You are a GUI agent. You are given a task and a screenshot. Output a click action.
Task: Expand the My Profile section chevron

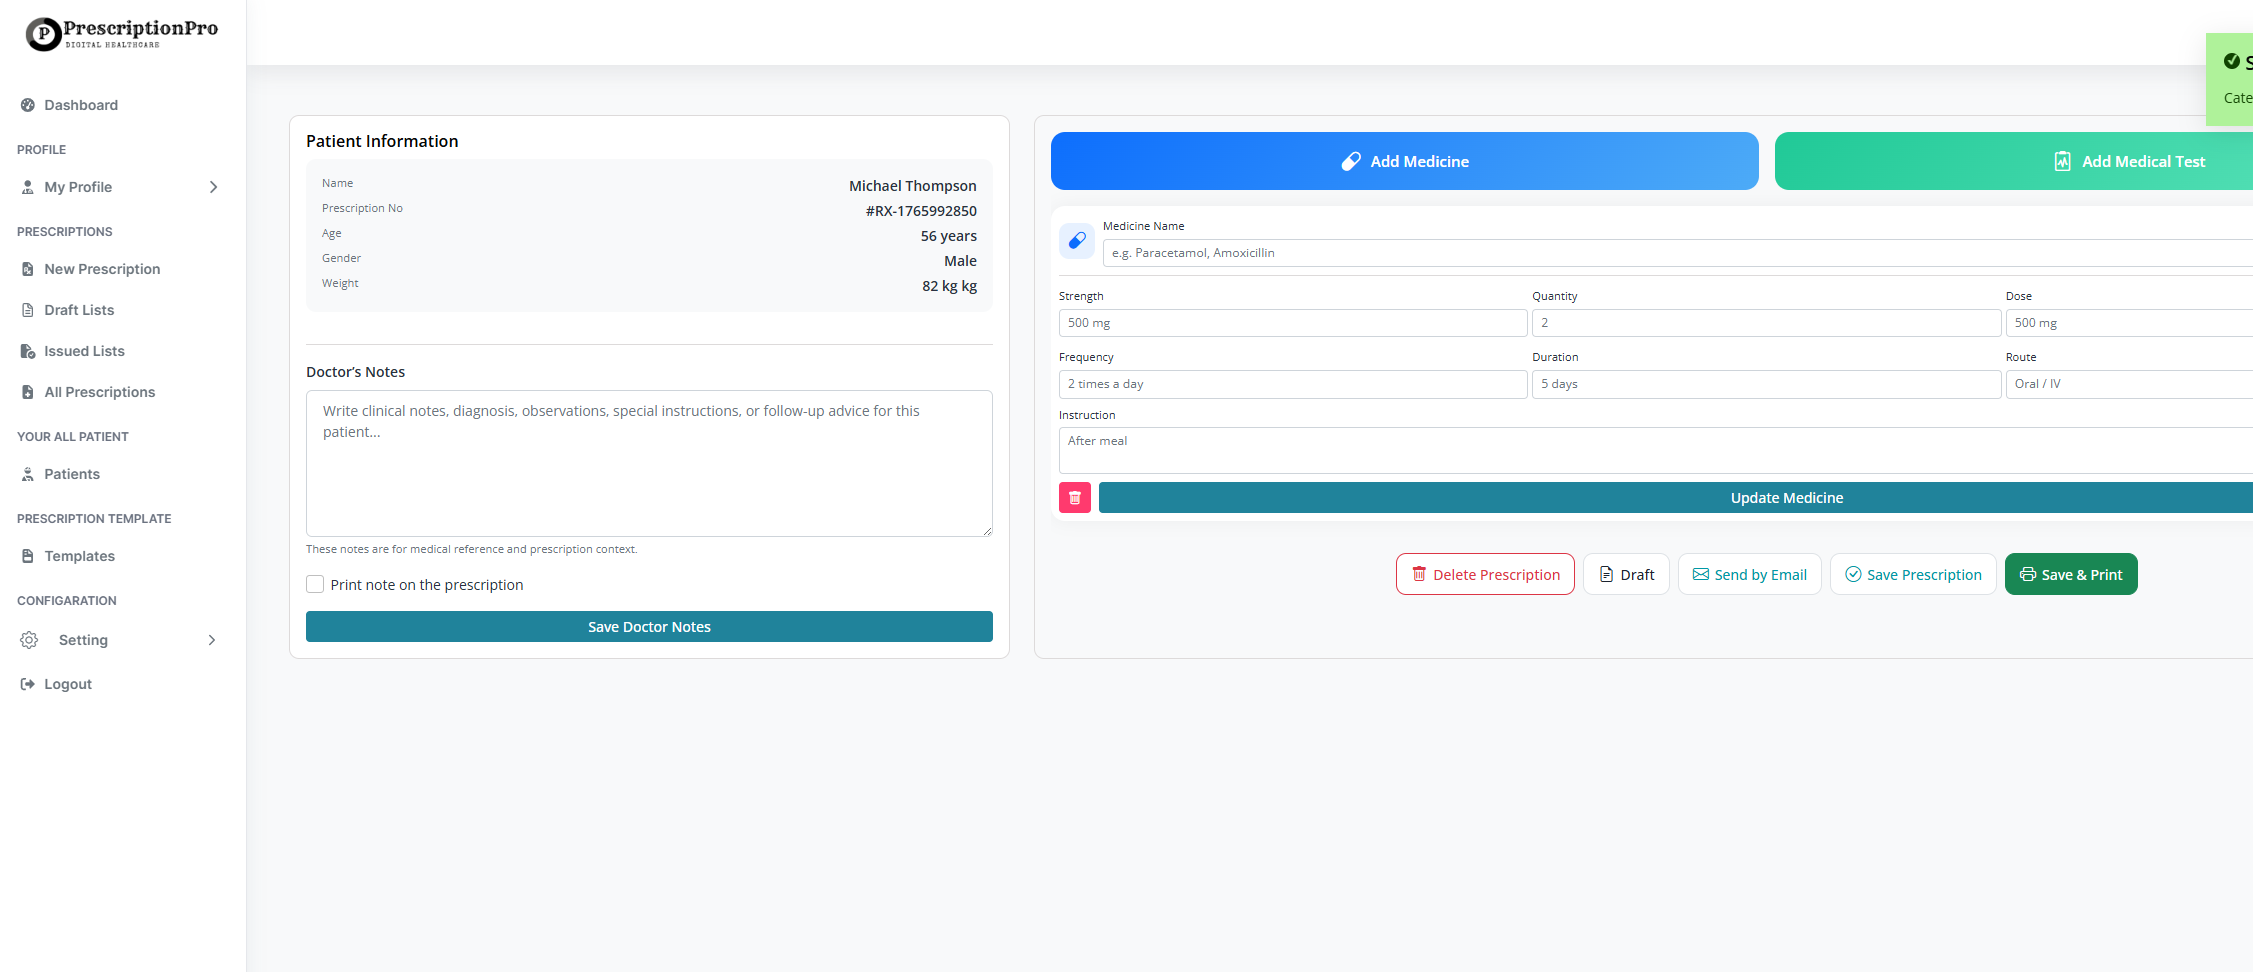pos(212,187)
